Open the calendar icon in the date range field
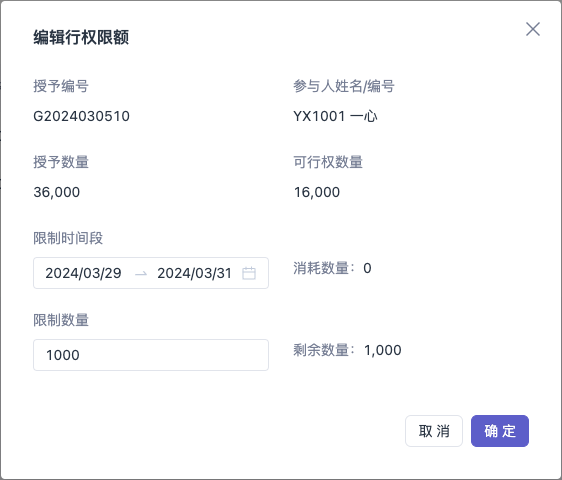This screenshot has width=562, height=480. [249, 273]
